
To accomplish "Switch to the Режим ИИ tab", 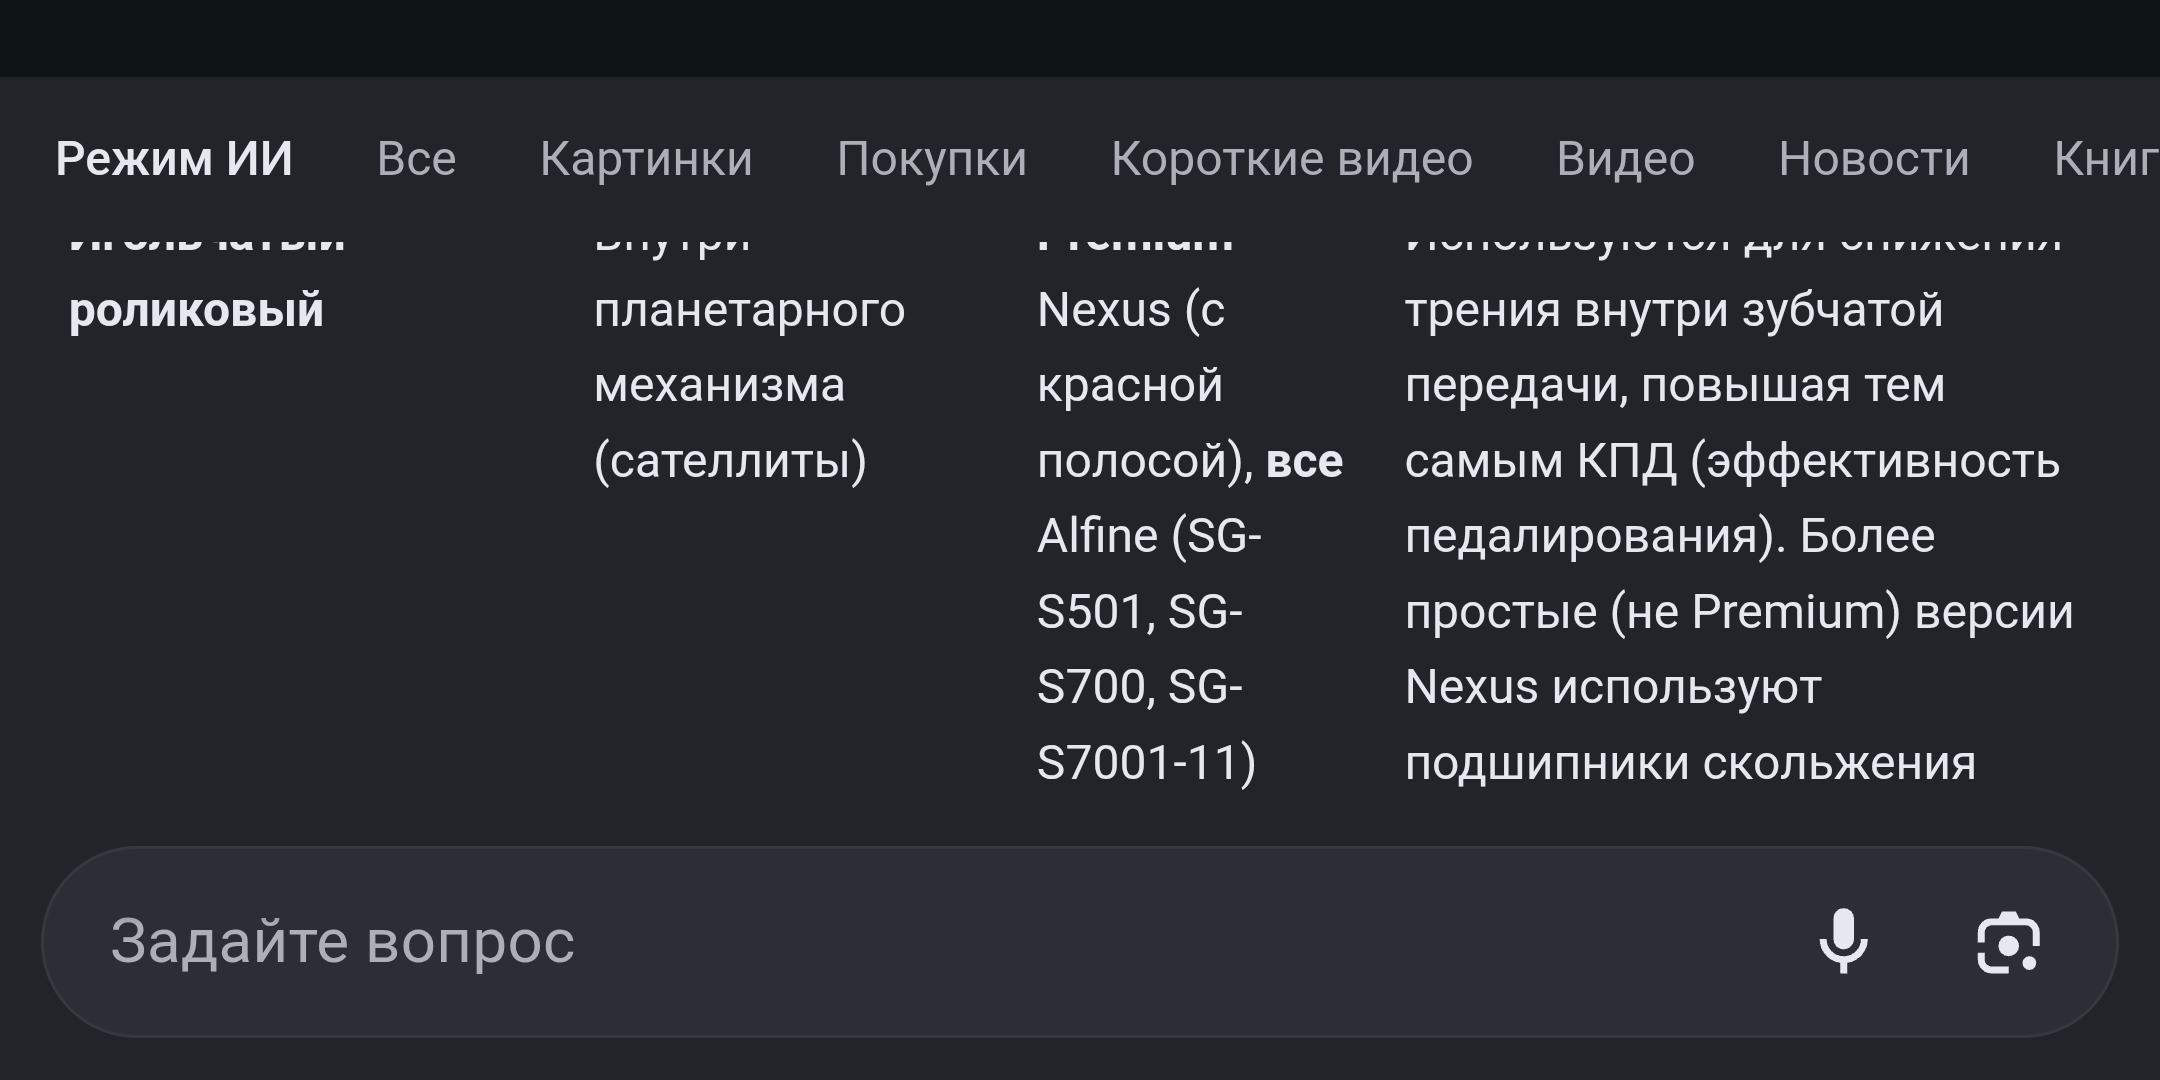I will pyautogui.click(x=174, y=159).
